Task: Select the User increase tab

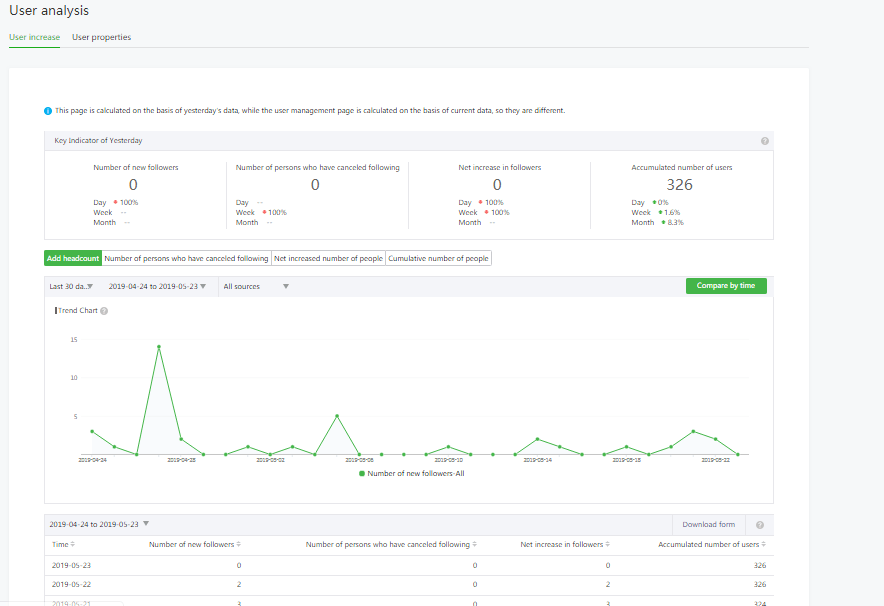Action: click(34, 37)
